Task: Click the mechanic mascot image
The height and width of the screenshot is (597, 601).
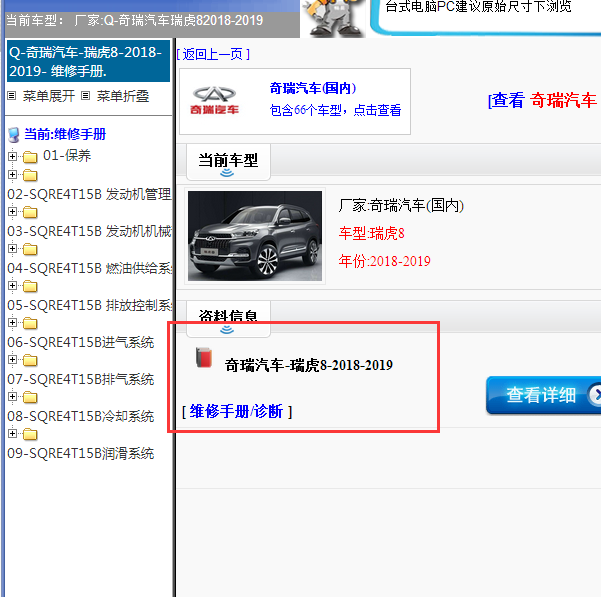Action: coord(334,18)
